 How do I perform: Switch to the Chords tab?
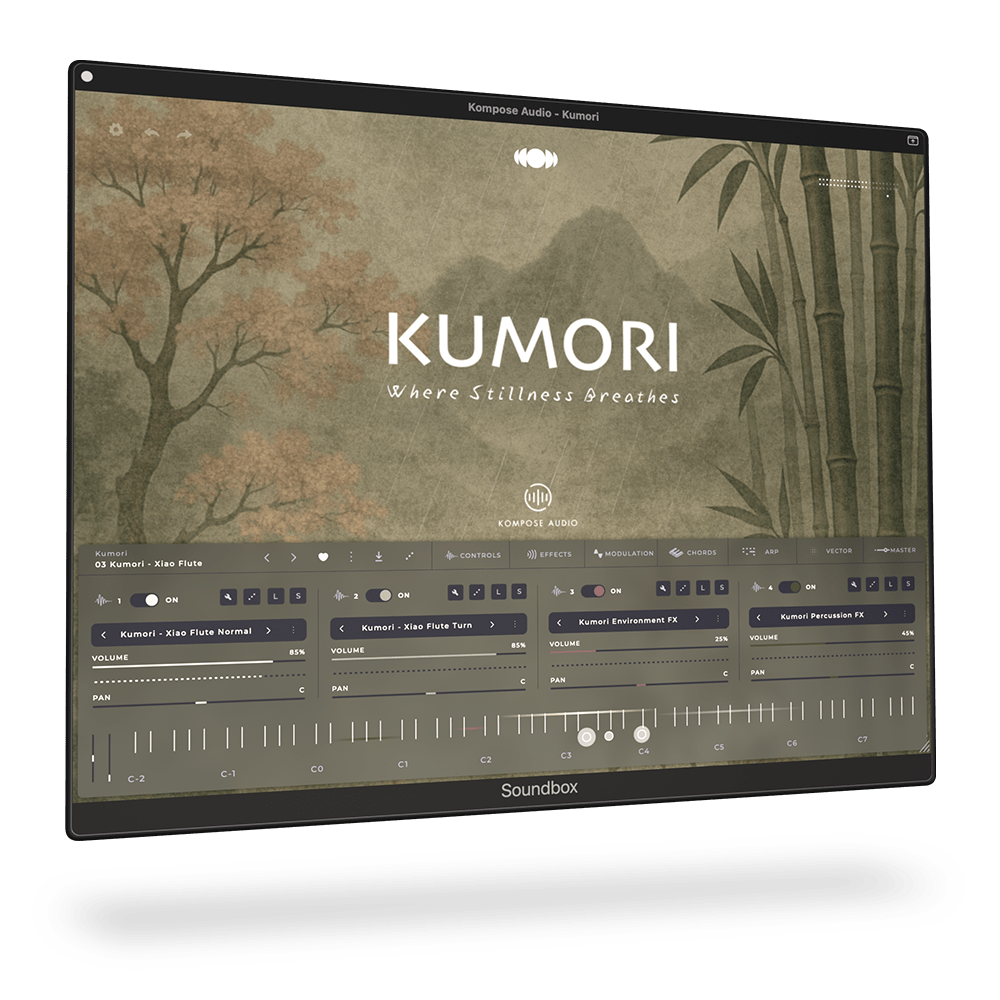pyautogui.click(x=693, y=552)
